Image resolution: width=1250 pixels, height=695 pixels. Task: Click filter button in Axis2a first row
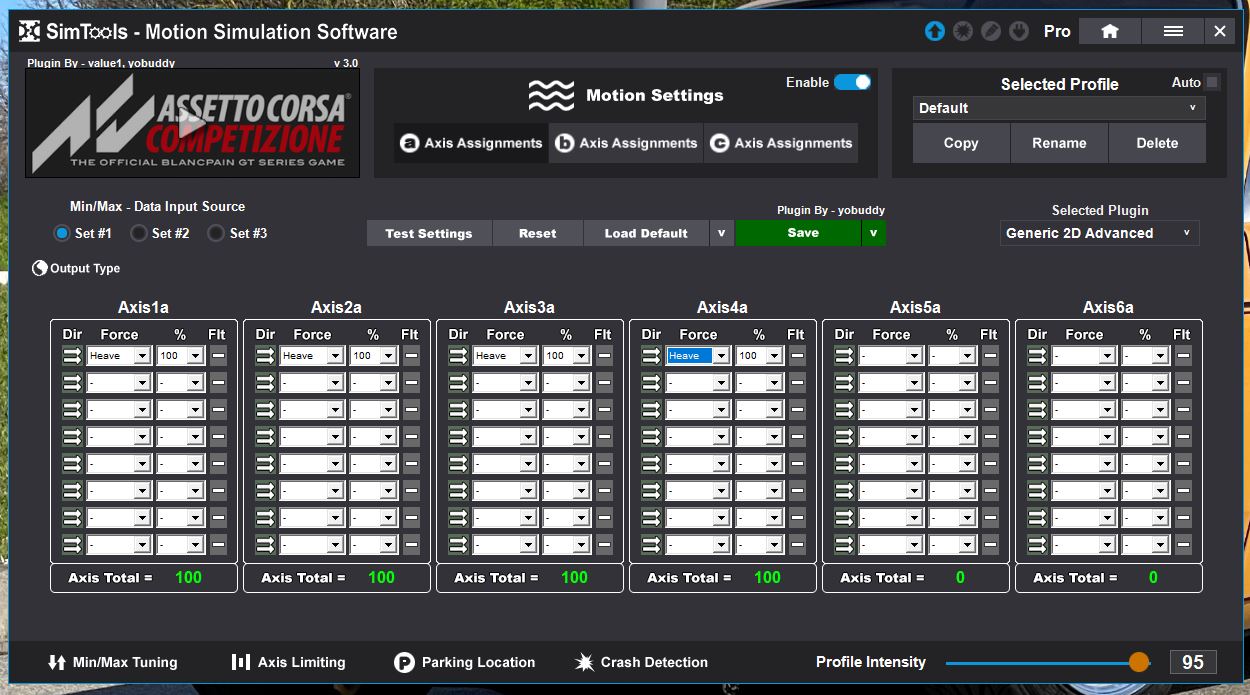[x=411, y=355]
